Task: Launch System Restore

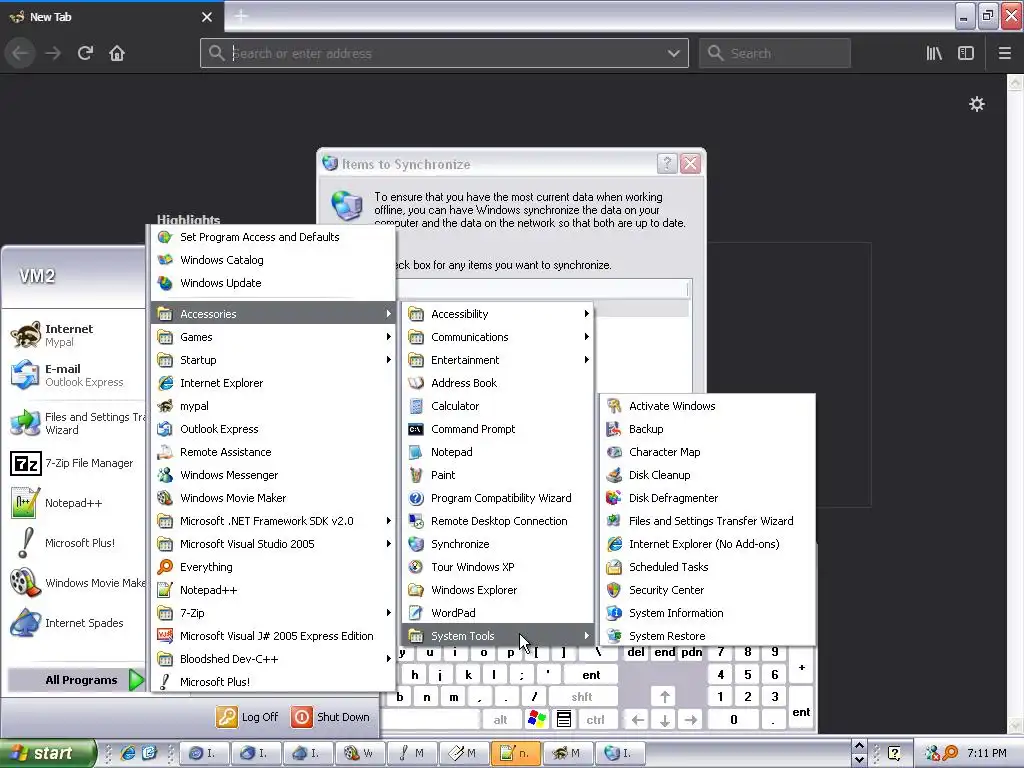Action: 707,635
